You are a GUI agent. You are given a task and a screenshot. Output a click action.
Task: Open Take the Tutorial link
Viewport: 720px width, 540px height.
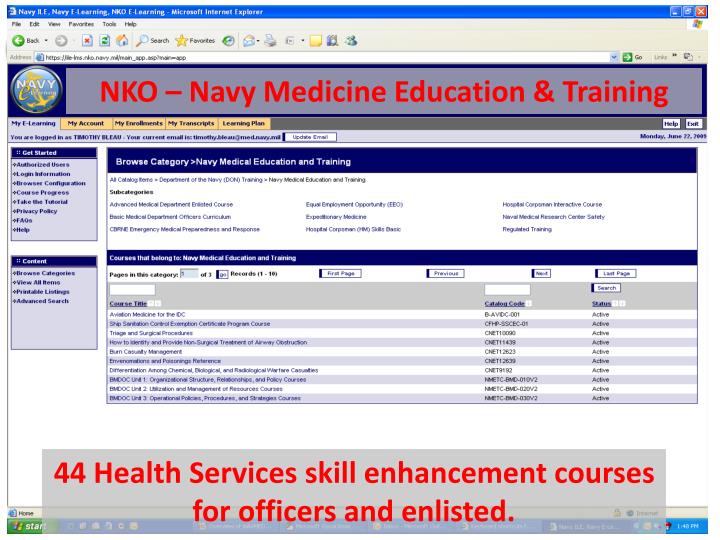40,202
